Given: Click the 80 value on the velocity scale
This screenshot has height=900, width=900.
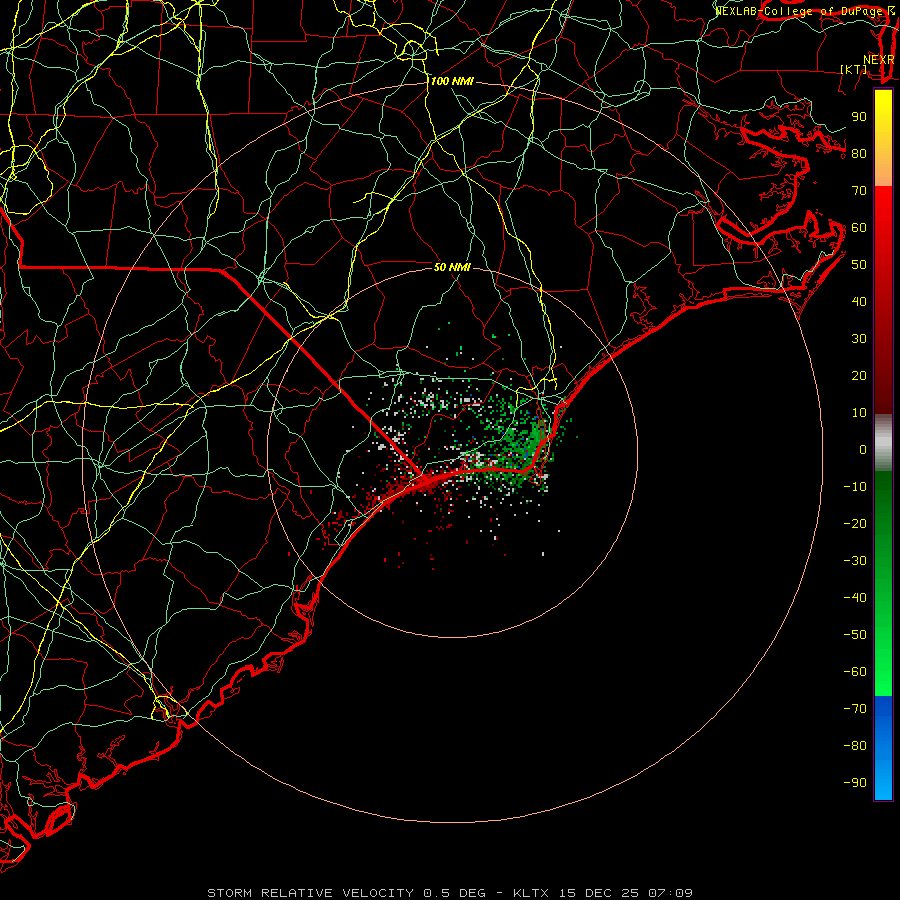Looking at the screenshot, I should tap(859, 154).
